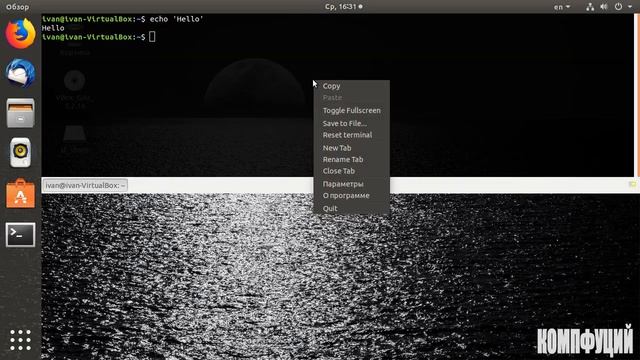Open the network status icon

coord(590,7)
